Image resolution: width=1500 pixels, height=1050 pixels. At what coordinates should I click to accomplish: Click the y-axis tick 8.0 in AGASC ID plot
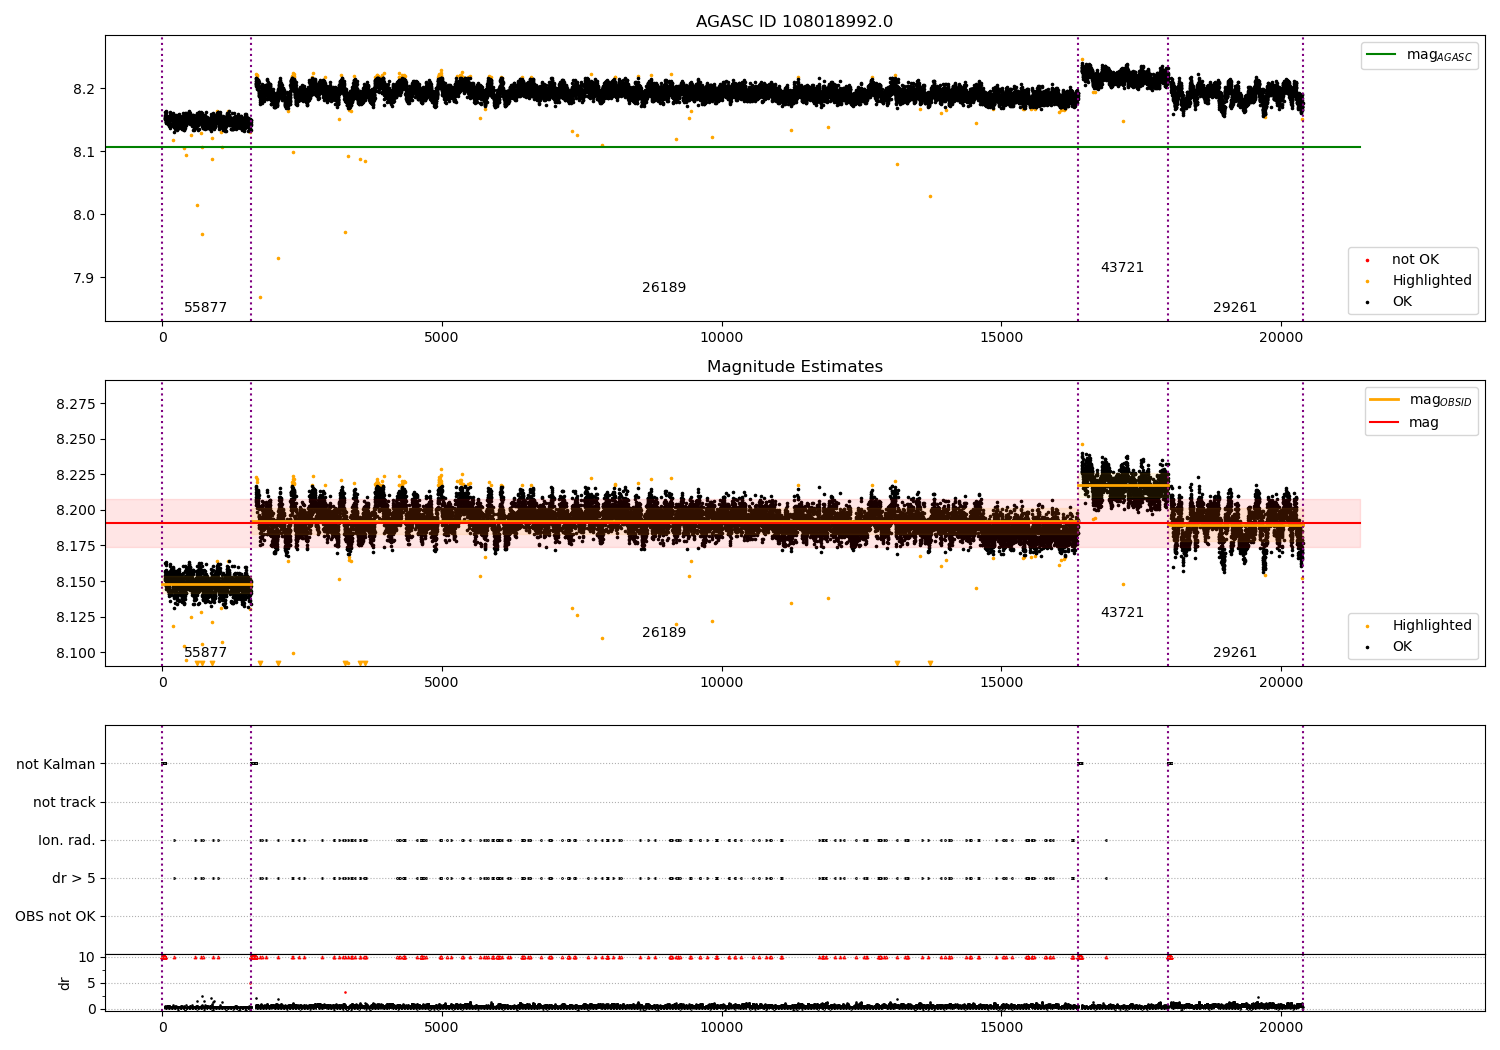(84, 215)
